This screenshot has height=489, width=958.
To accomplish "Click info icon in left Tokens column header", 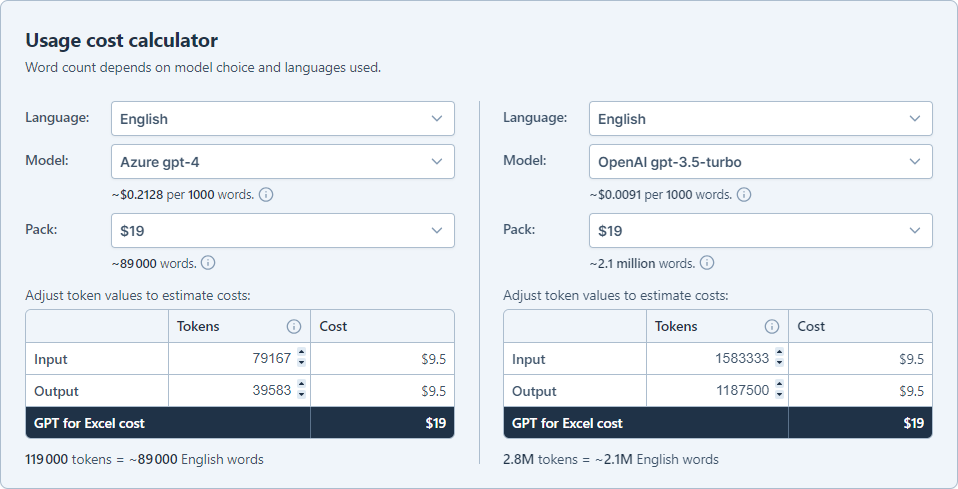I will (294, 326).
